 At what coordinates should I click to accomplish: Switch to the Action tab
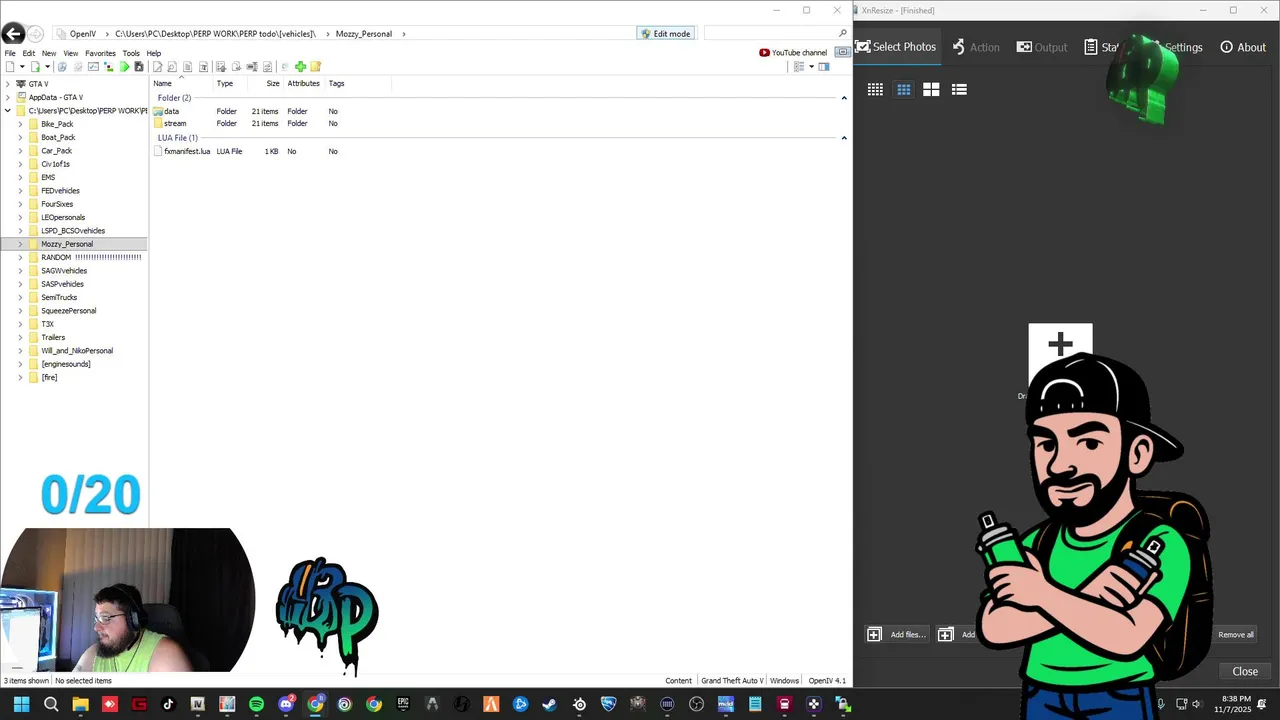pyautogui.click(x=976, y=47)
